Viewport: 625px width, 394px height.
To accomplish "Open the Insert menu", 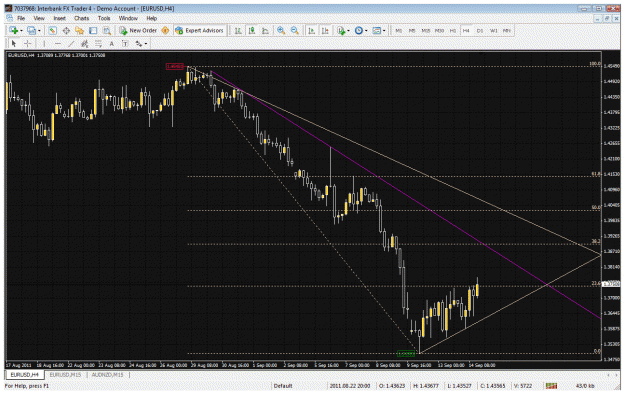I will [59, 18].
